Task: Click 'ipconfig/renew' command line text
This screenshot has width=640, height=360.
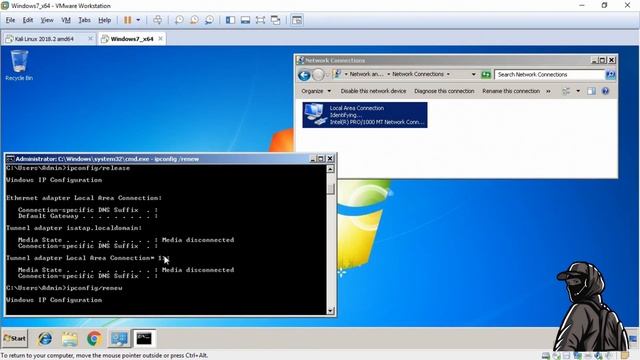Action: [x=94, y=288]
